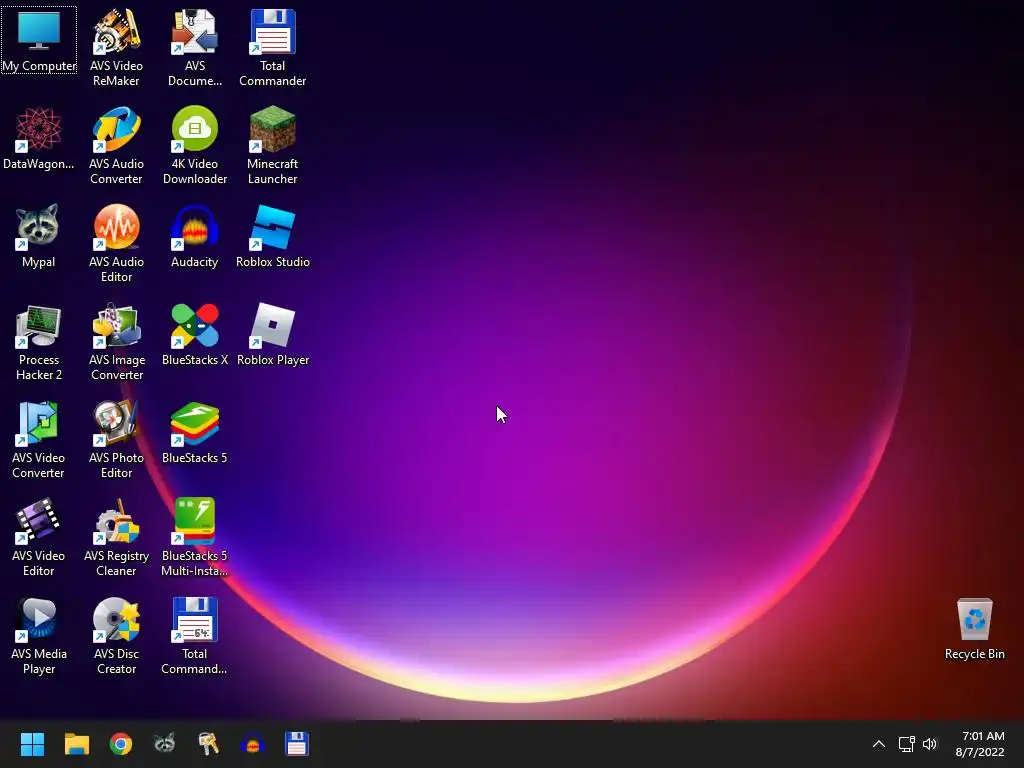
Task: Click the 4K Video Downloader shortcut
Action: click(195, 146)
